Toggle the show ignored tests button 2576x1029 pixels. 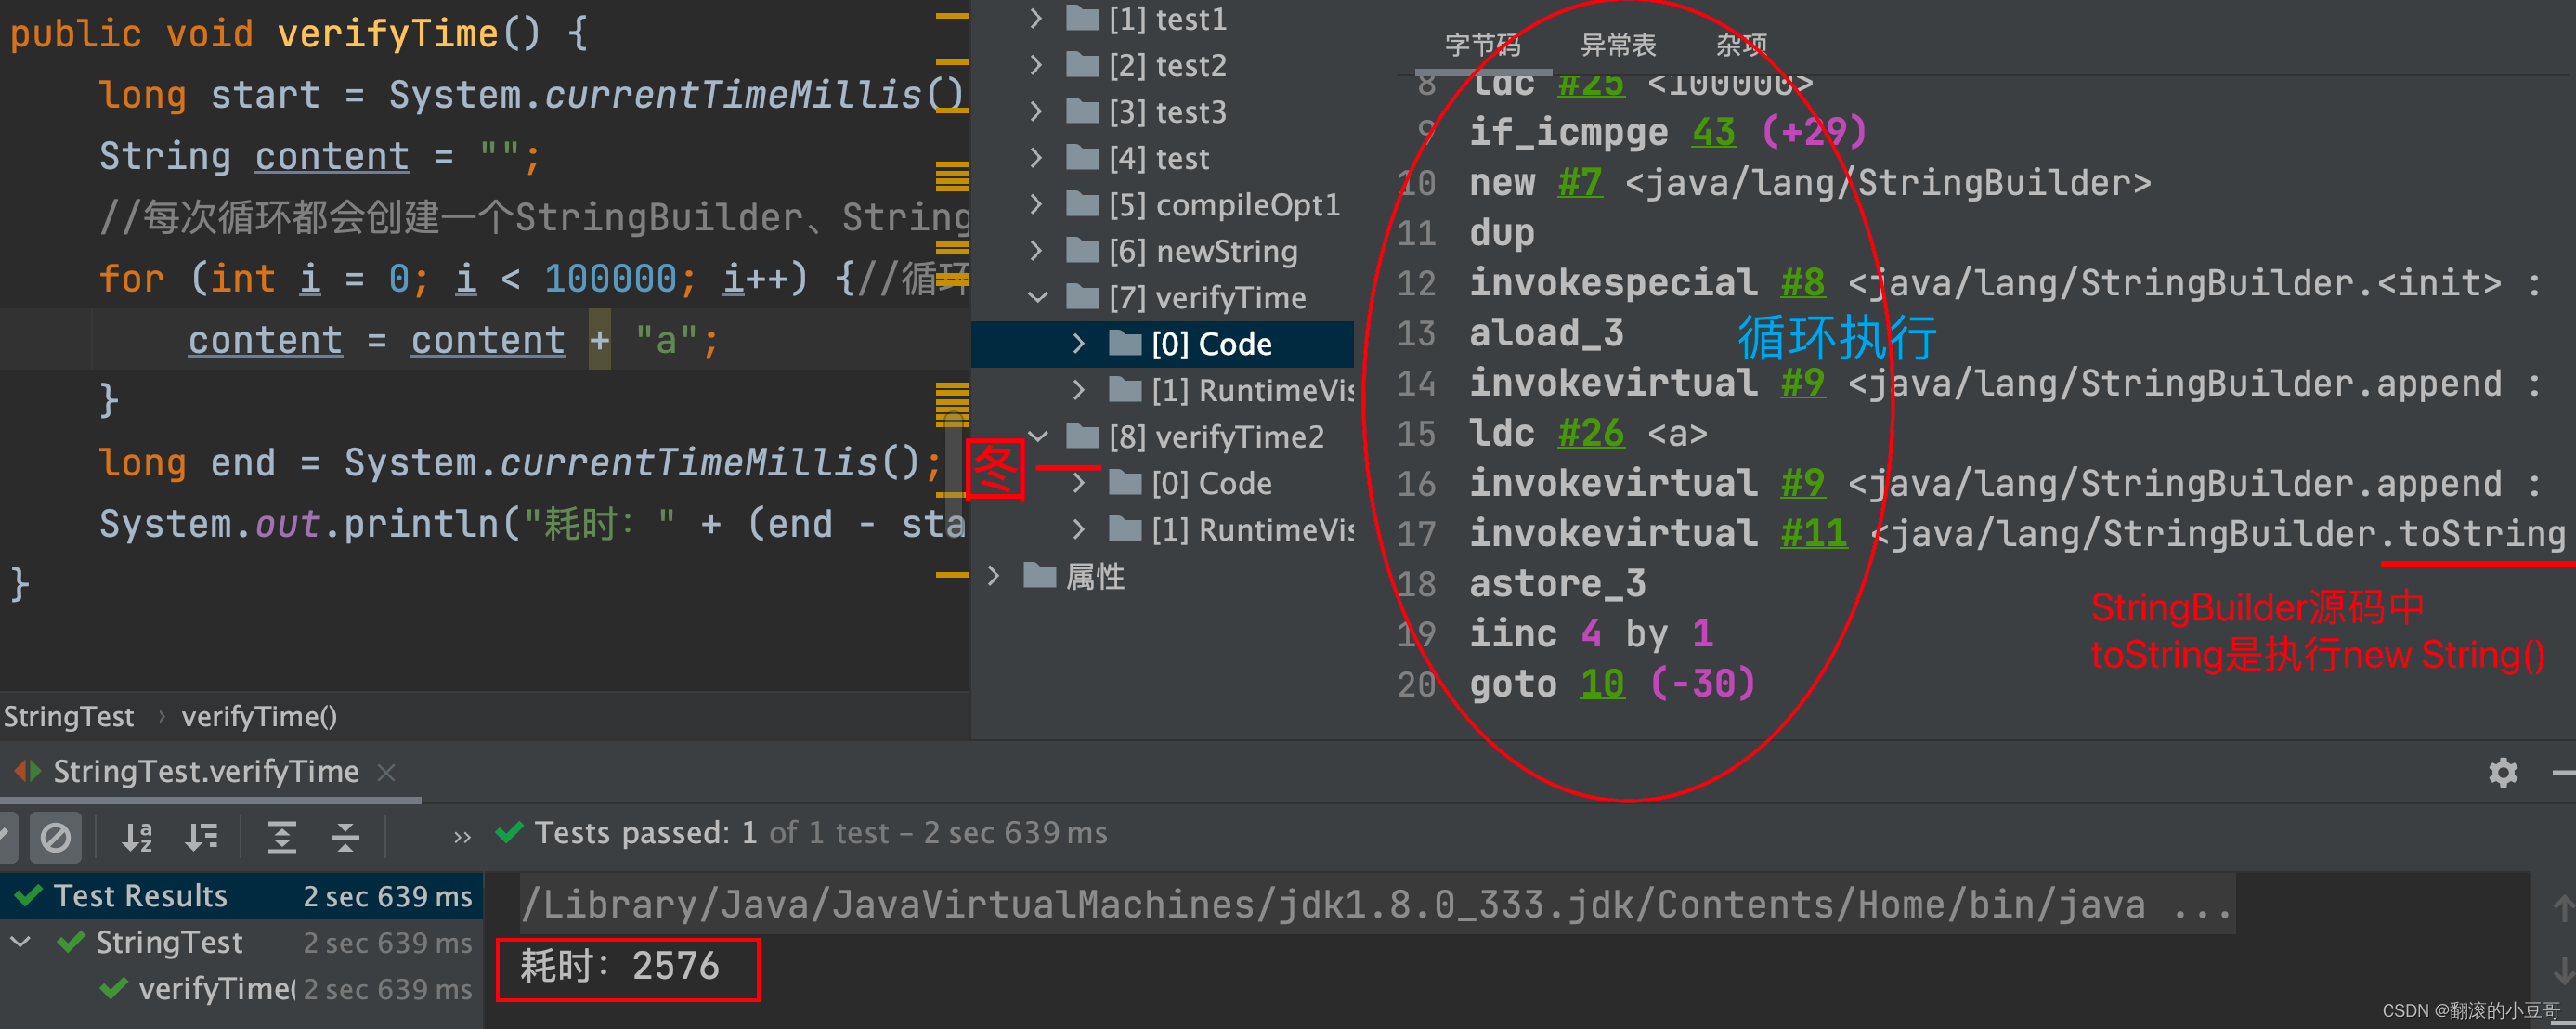55,837
